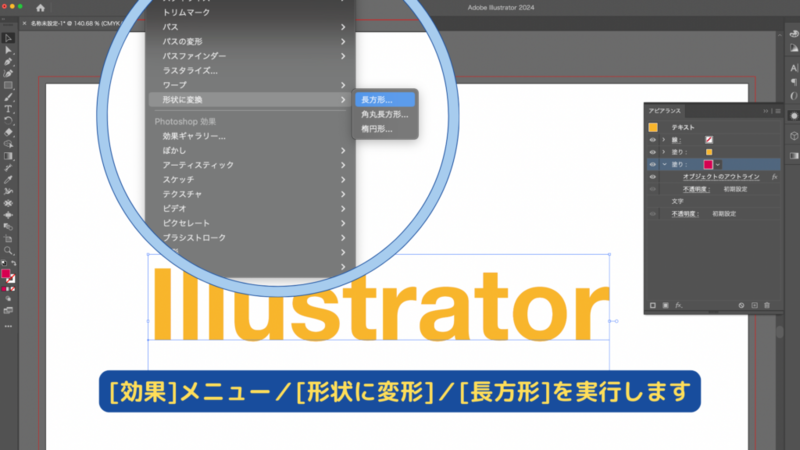Open Gradient panel from right dock
800x450 pixels.
point(794,156)
